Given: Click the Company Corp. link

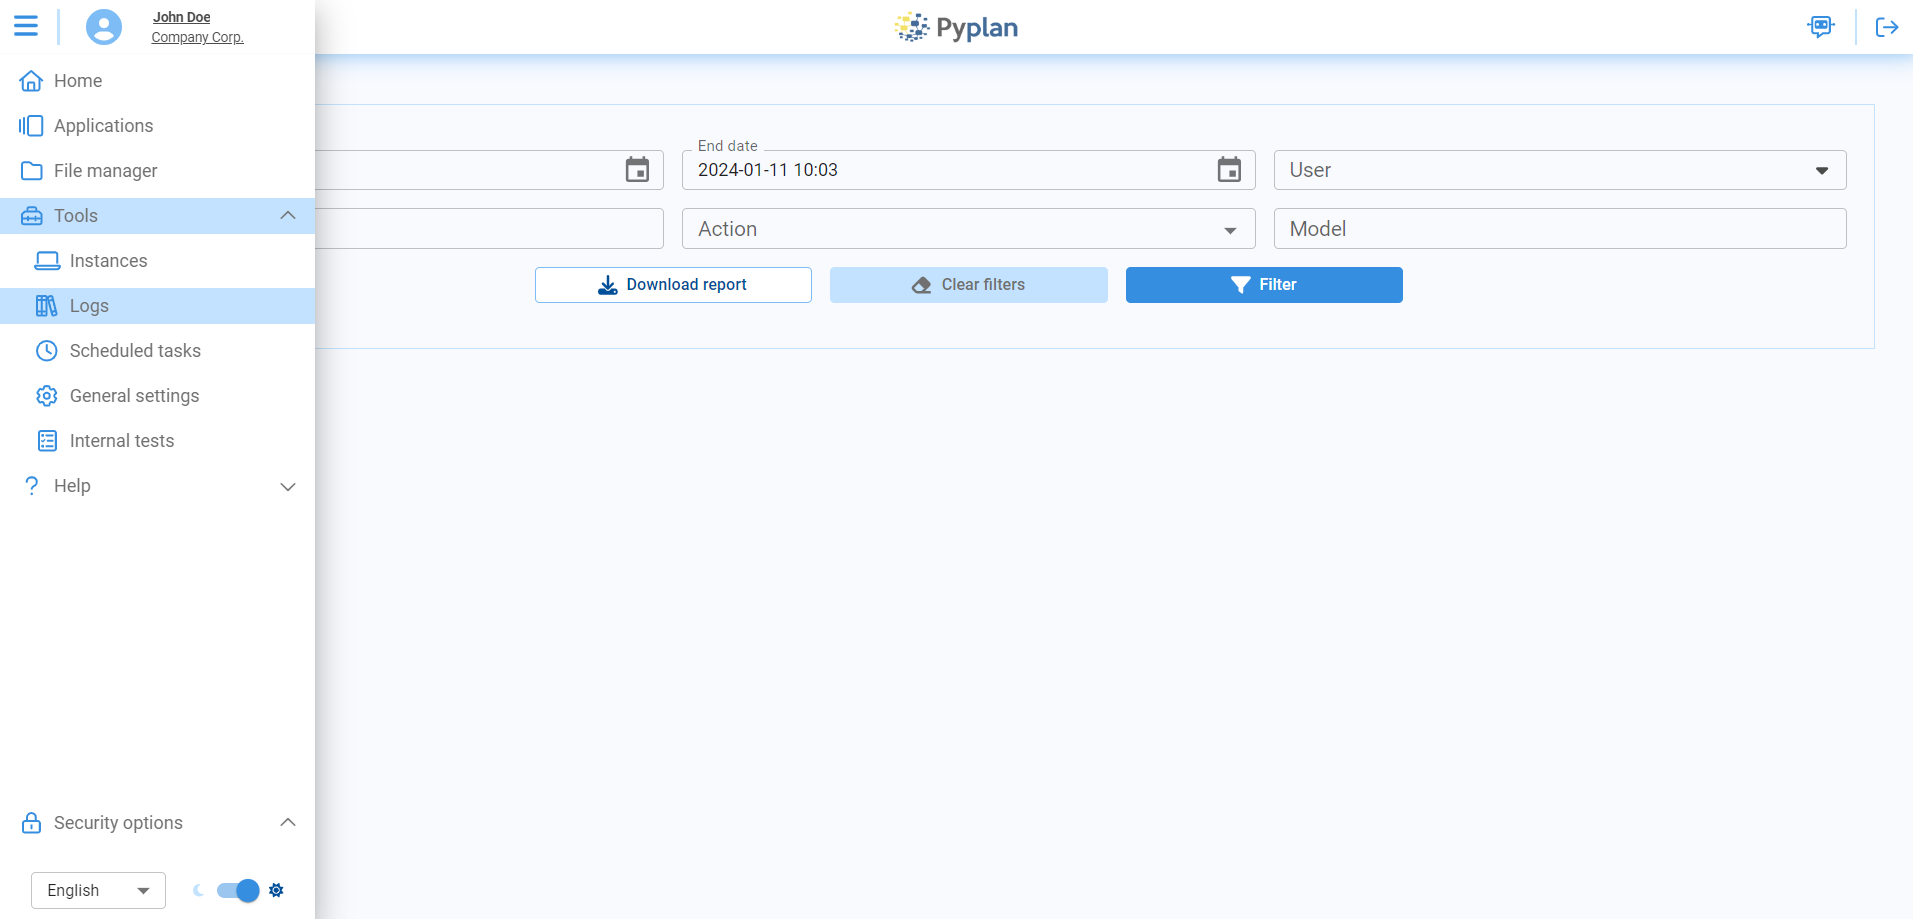Looking at the screenshot, I should tap(197, 37).
